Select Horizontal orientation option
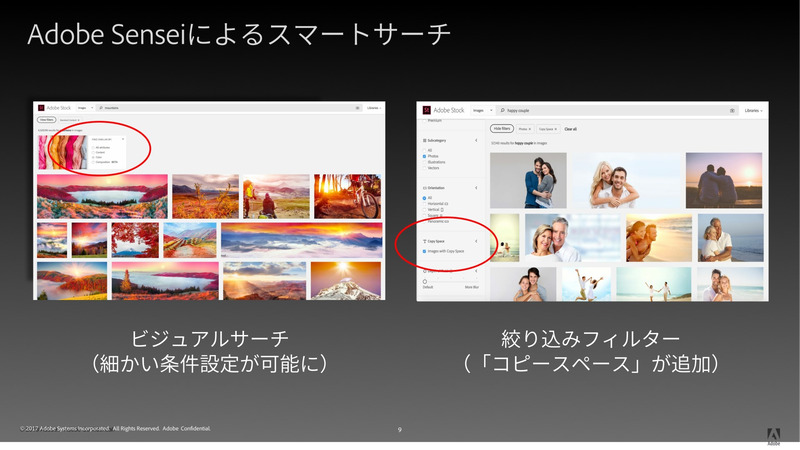Viewport: 800px width, 450px height. coord(424,204)
